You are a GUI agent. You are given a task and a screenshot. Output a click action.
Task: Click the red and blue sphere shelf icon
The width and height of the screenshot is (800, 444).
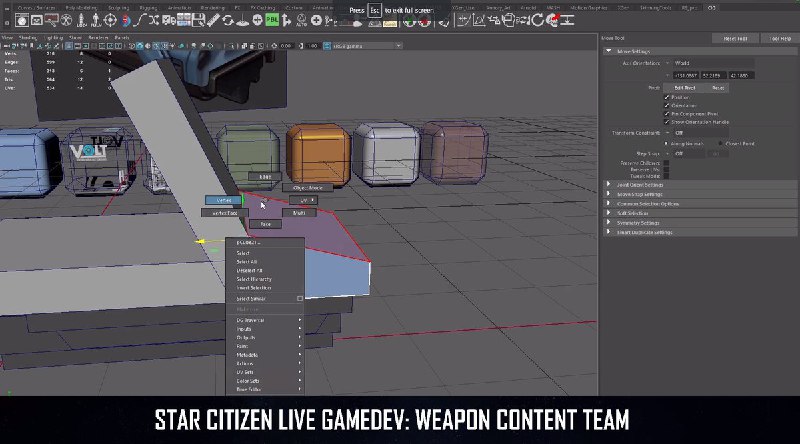click(126, 20)
